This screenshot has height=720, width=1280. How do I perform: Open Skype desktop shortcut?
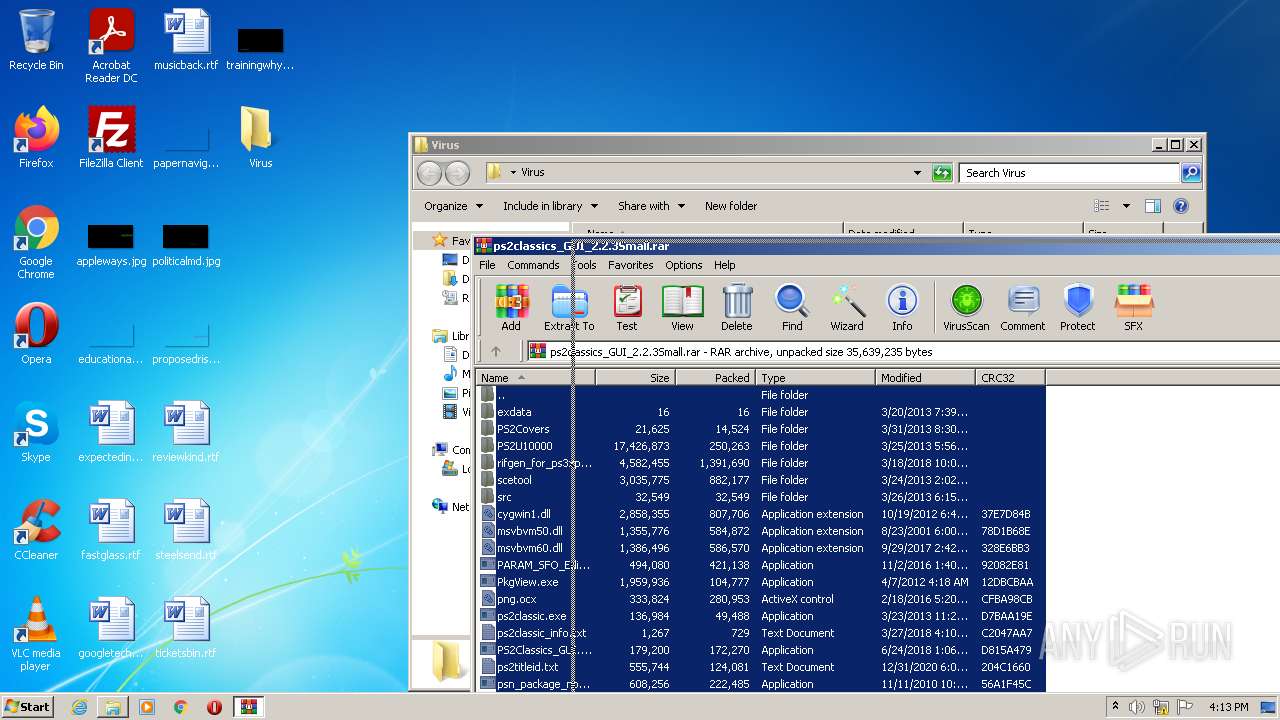click(36, 432)
